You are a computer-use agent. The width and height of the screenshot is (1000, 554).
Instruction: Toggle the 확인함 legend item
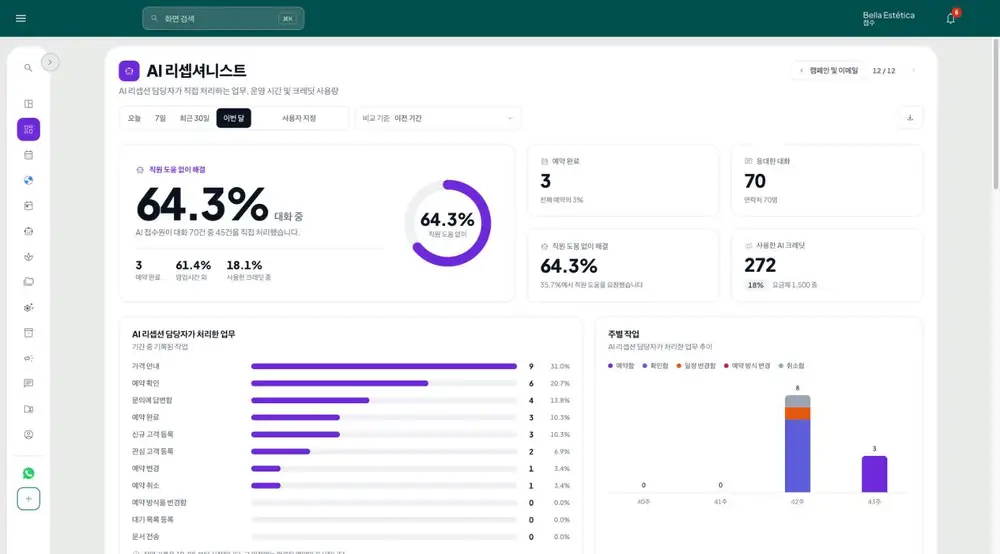tap(655, 366)
